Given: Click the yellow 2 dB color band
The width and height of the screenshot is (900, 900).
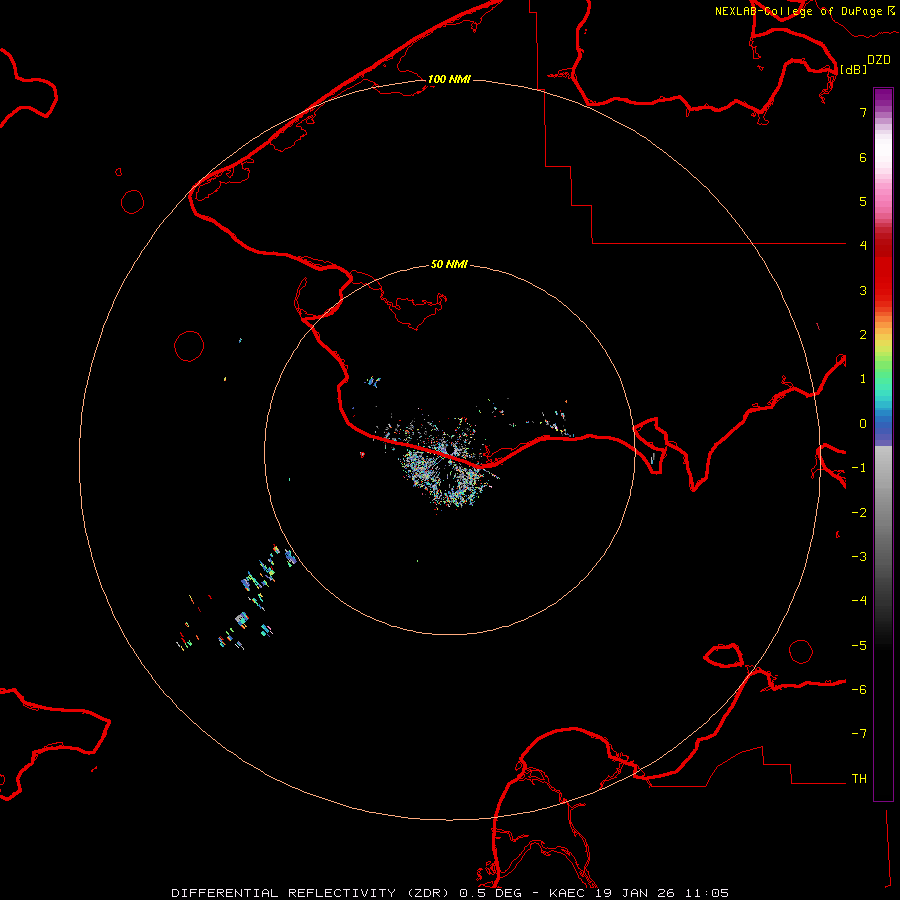Looking at the screenshot, I should tap(883, 335).
